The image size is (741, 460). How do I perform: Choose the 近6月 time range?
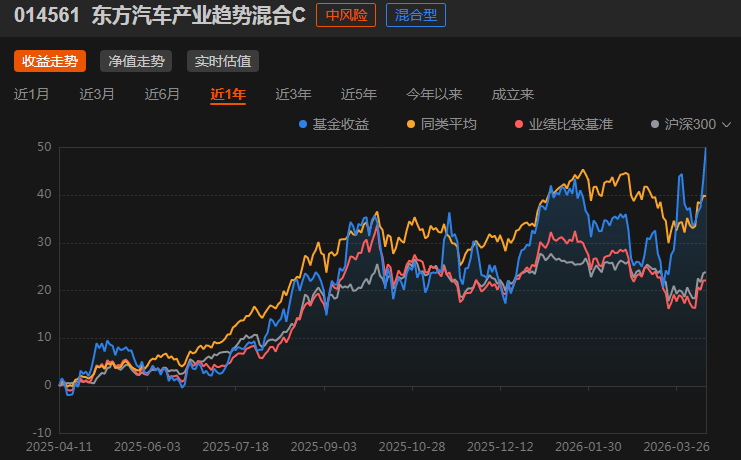click(x=162, y=94)
